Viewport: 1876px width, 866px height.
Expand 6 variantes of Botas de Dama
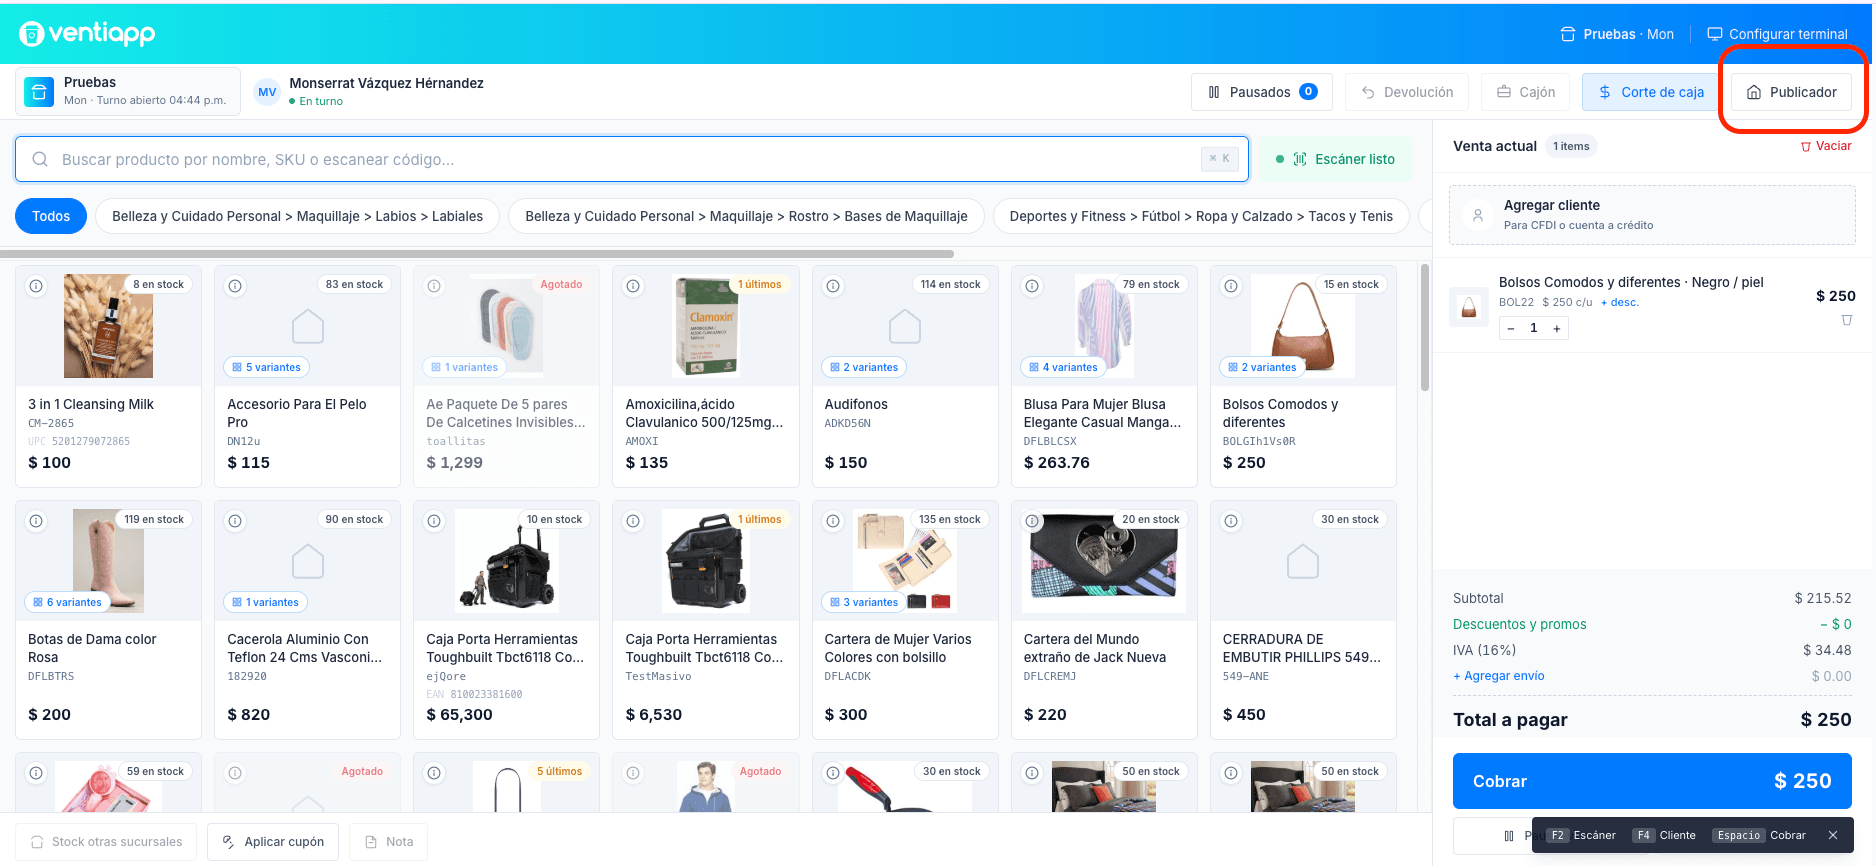(x=67, y=602)
